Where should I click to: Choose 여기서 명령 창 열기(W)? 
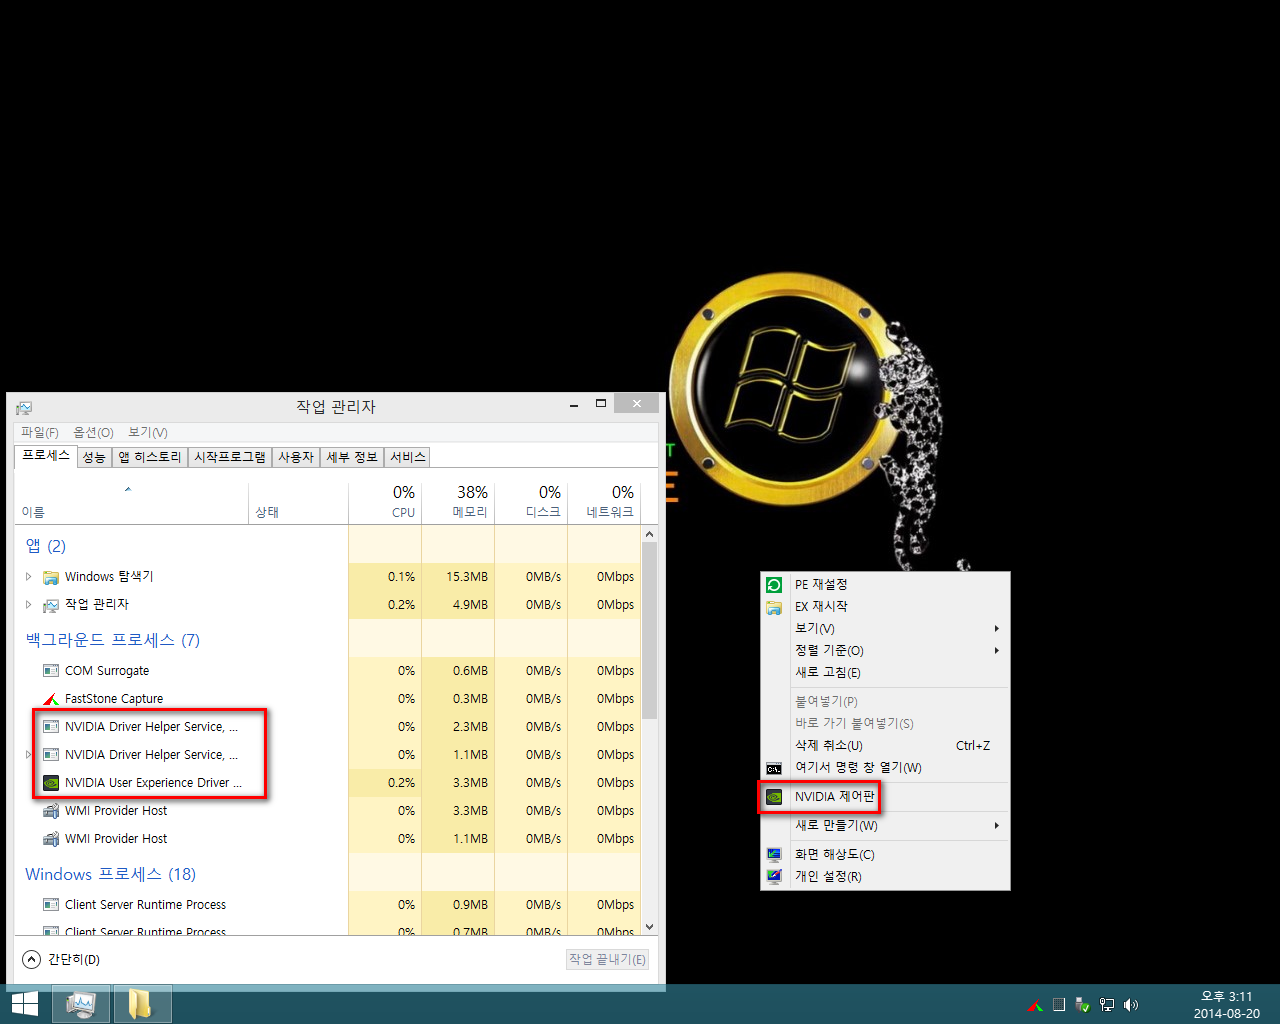point(885,768)
